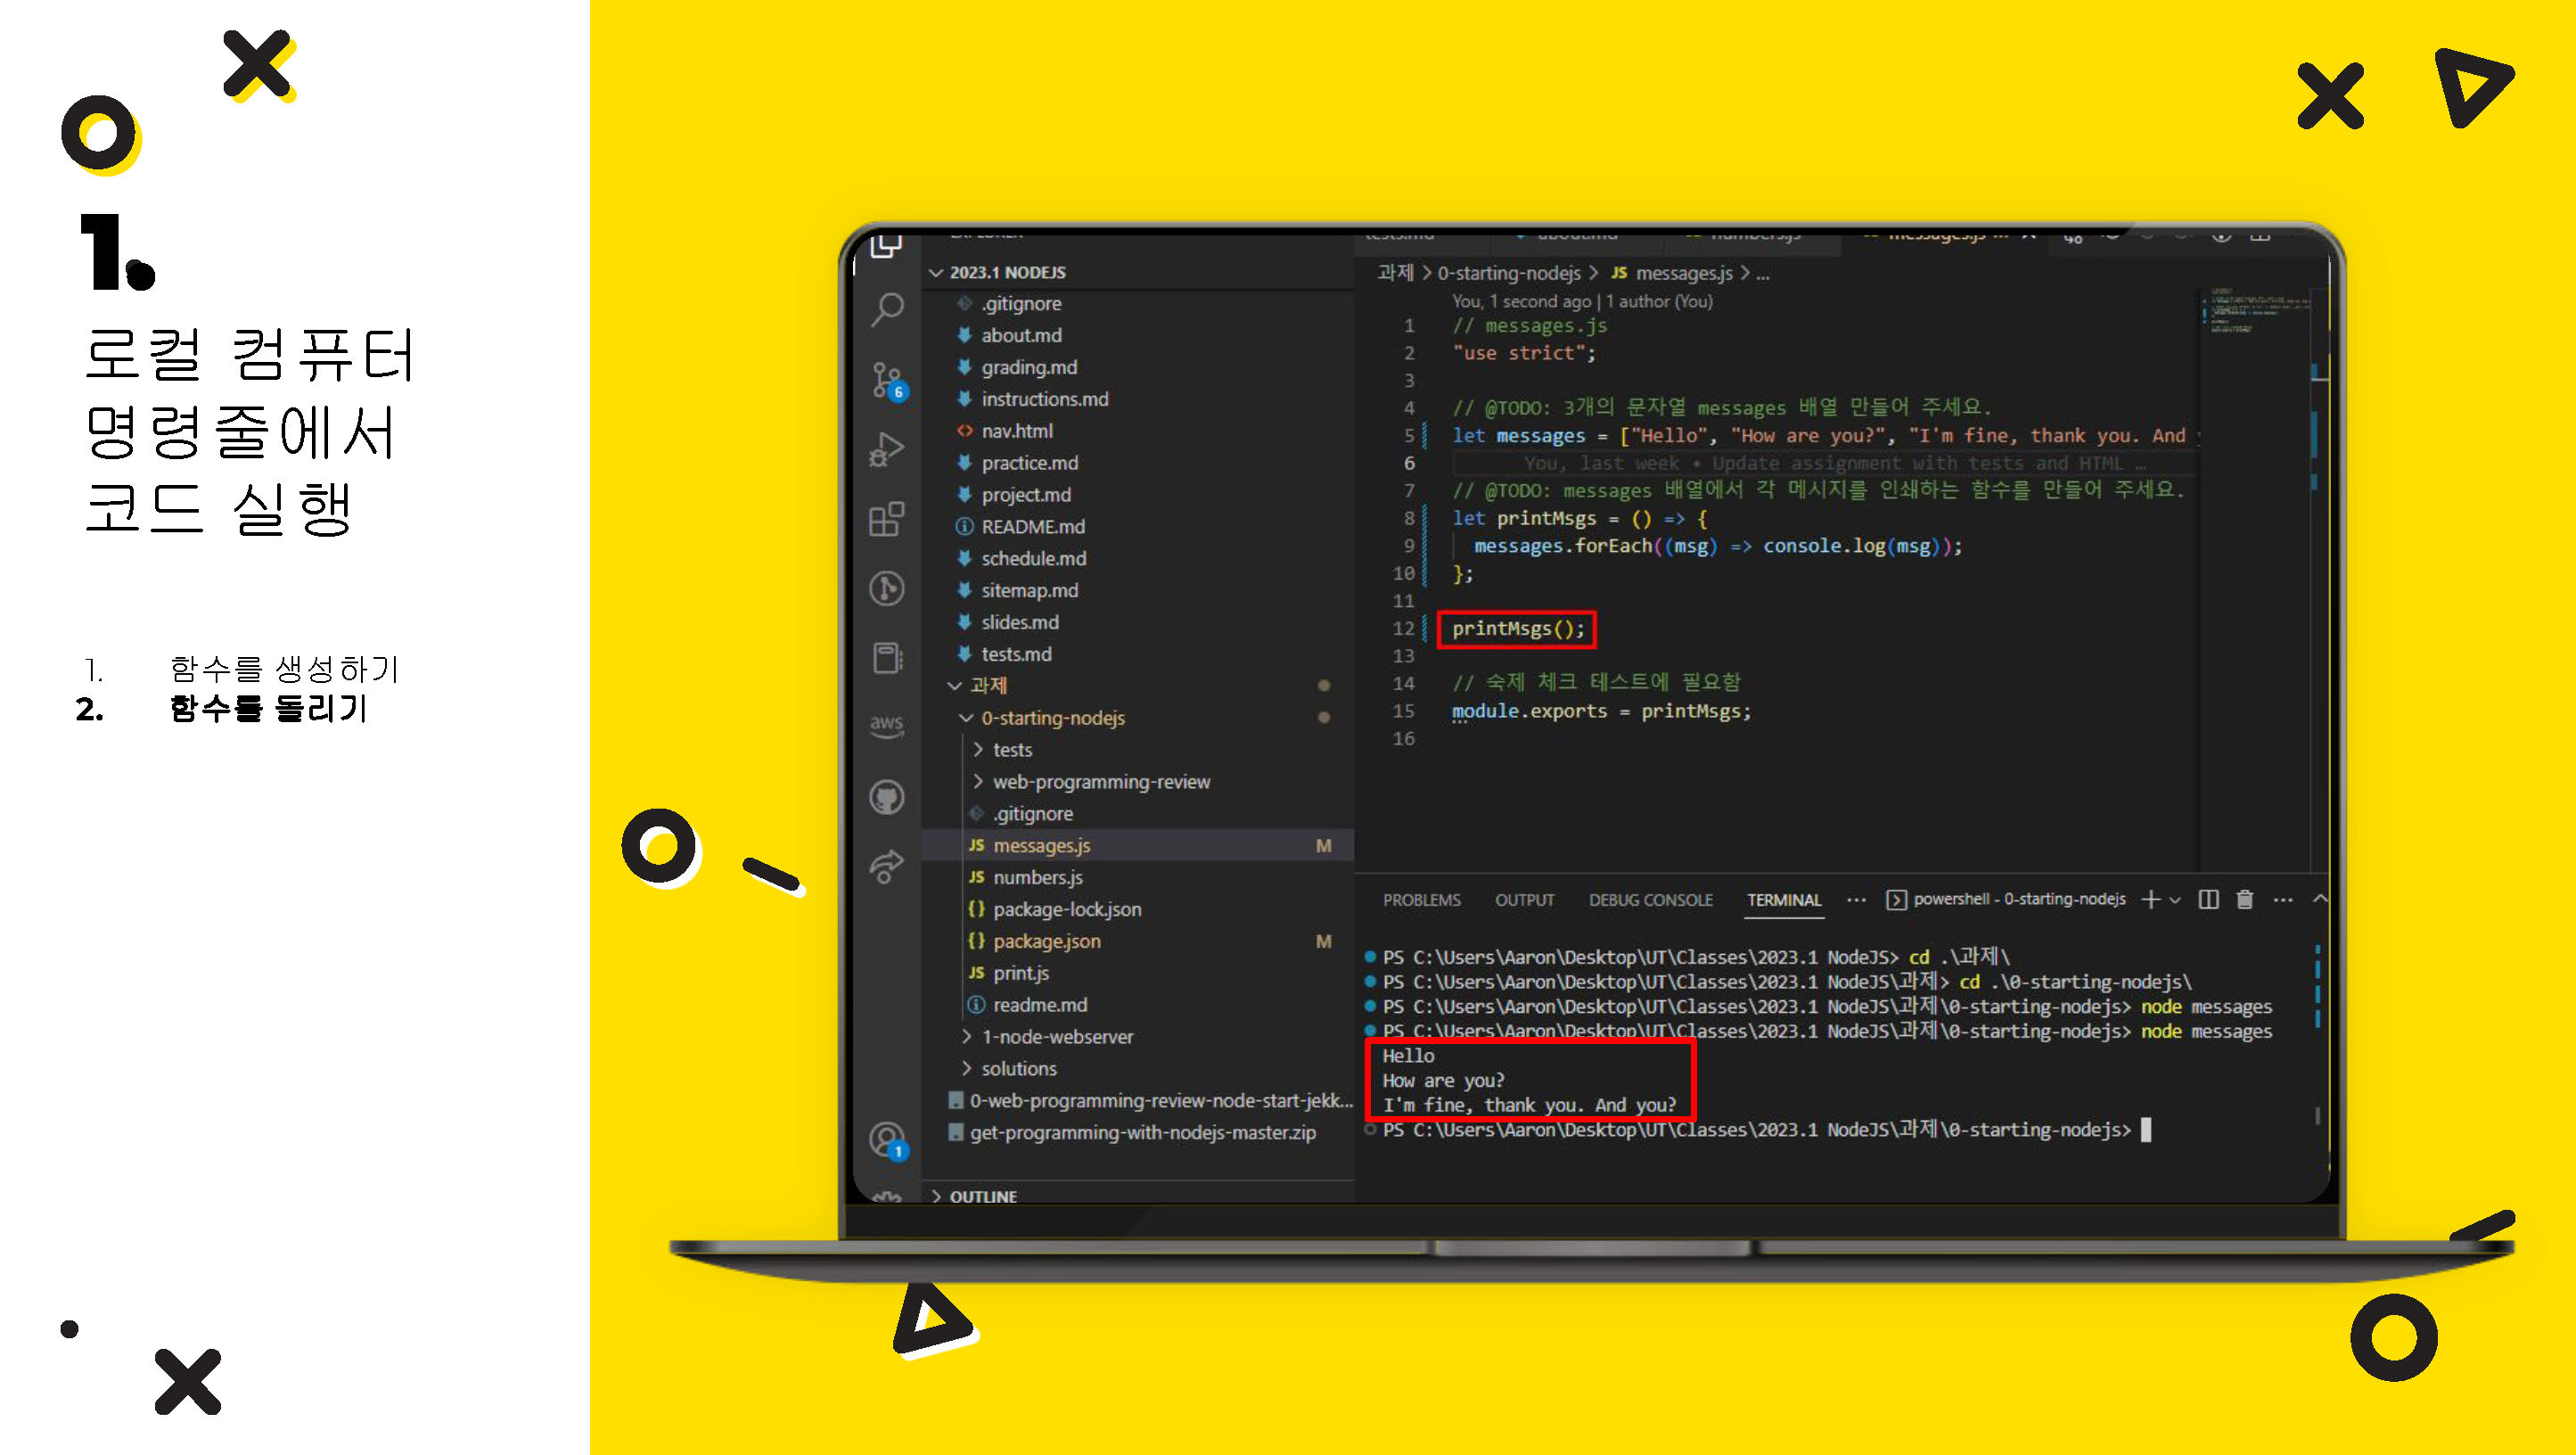2576x1455 pixels.
Task: Click the info icon beside README.md
Action: pyautogui.click(x=964, y=526)
